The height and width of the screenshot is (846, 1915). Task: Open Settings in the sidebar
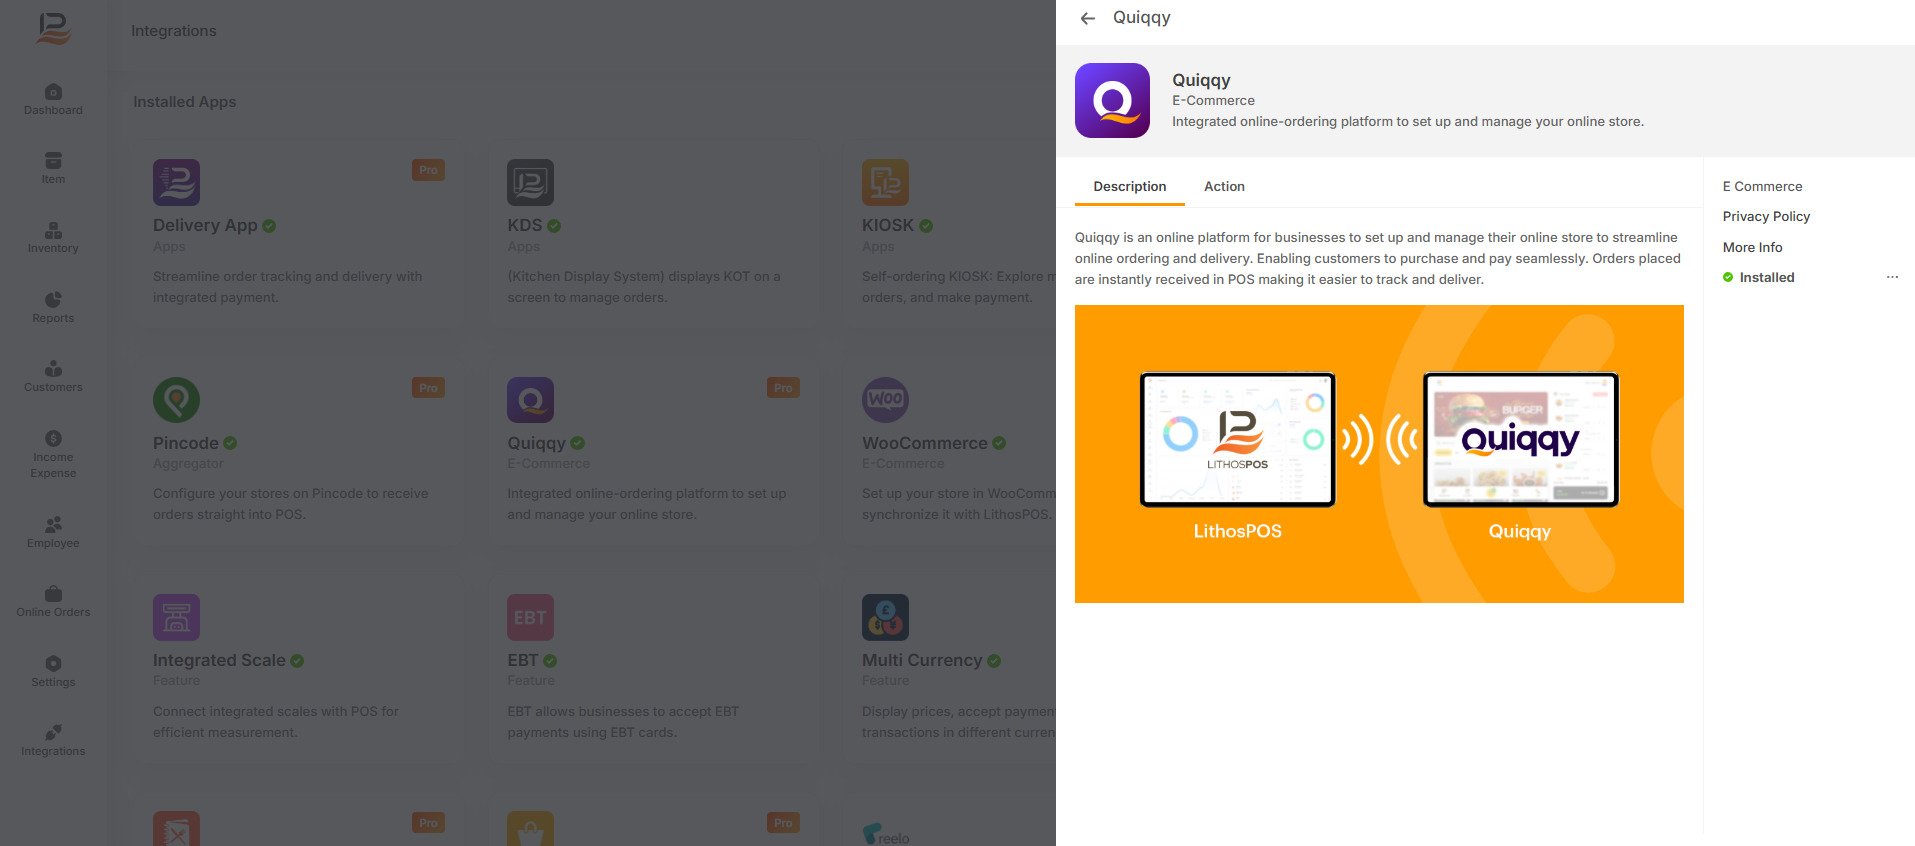tap(53, 671)
